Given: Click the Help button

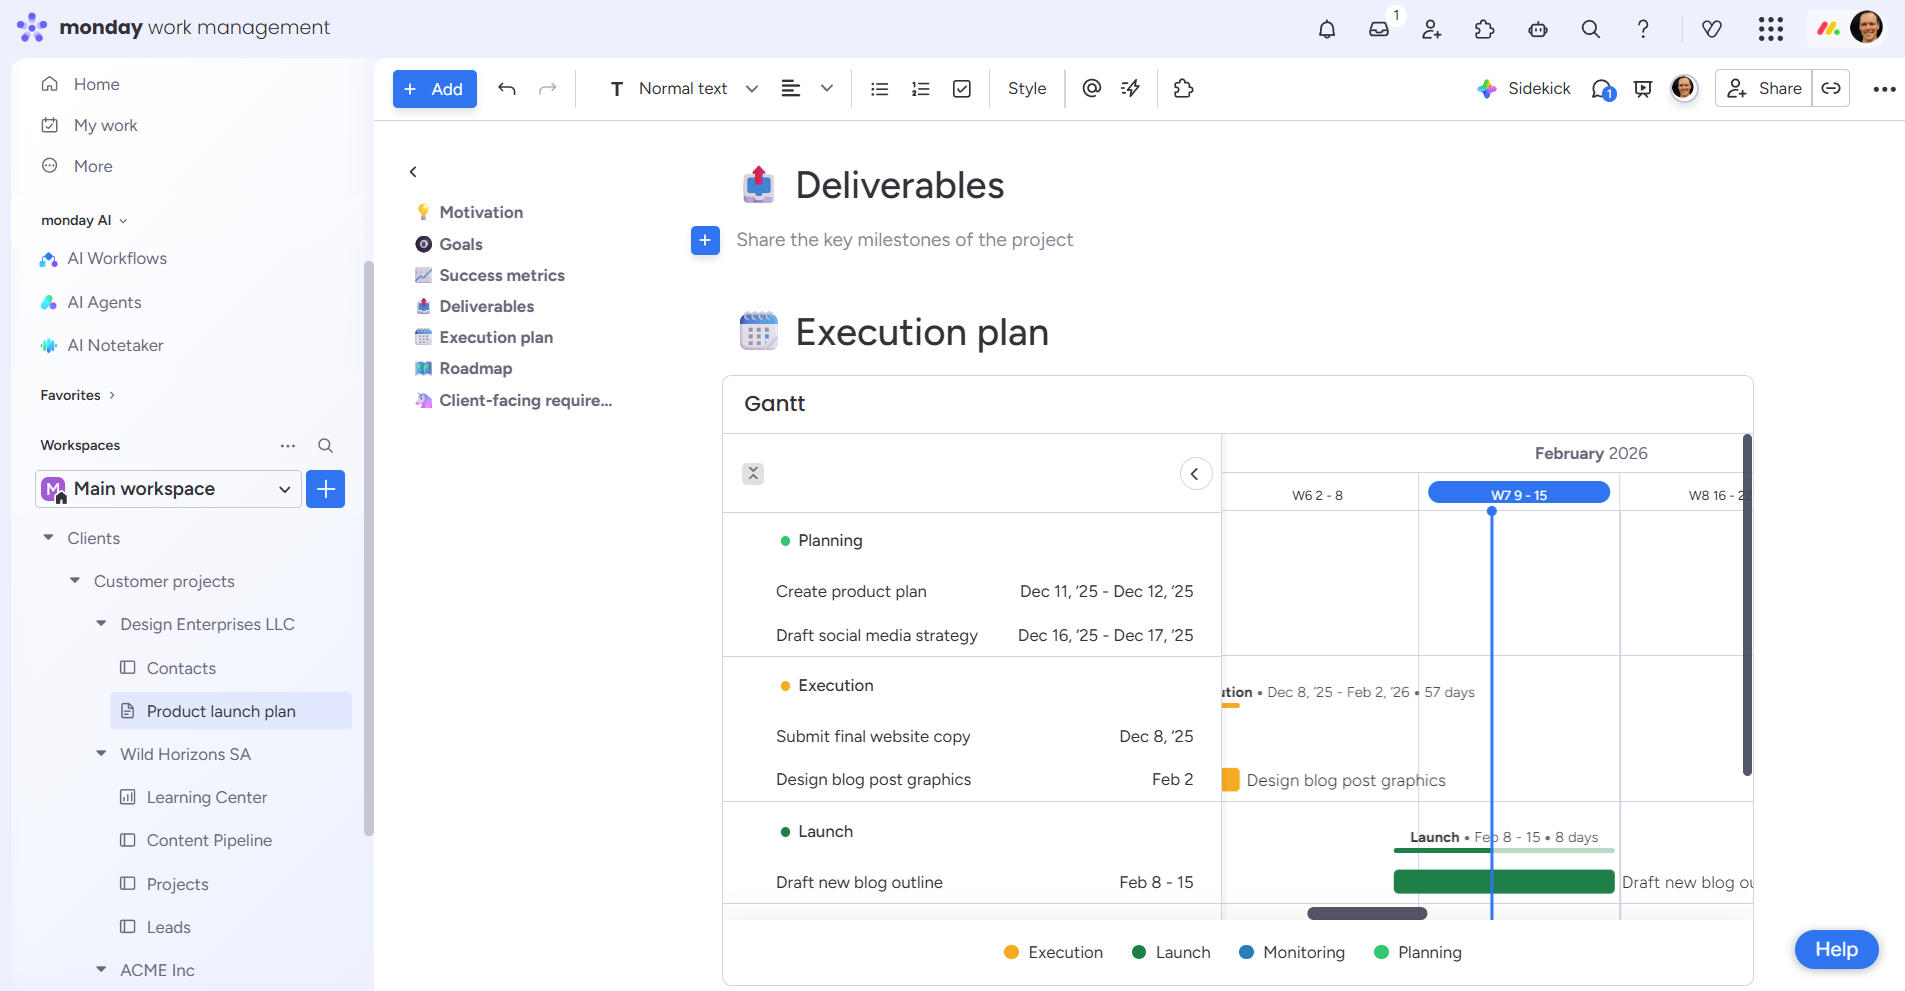Looking at the screenshot, I should pyautogui.click(x=1835, y=950).
